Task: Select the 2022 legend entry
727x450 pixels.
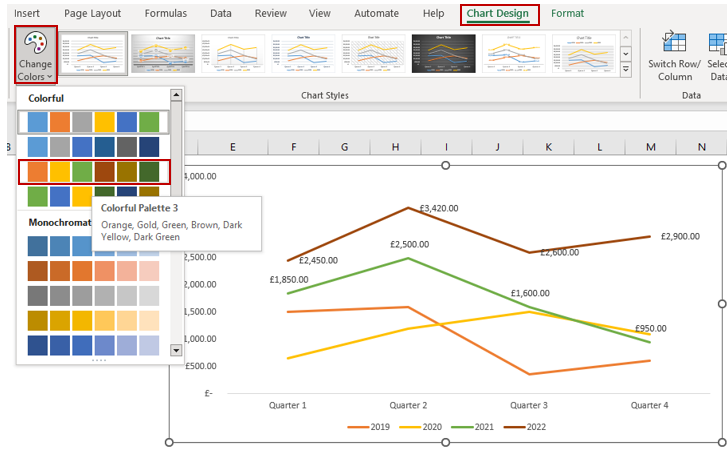Action: 525,427
